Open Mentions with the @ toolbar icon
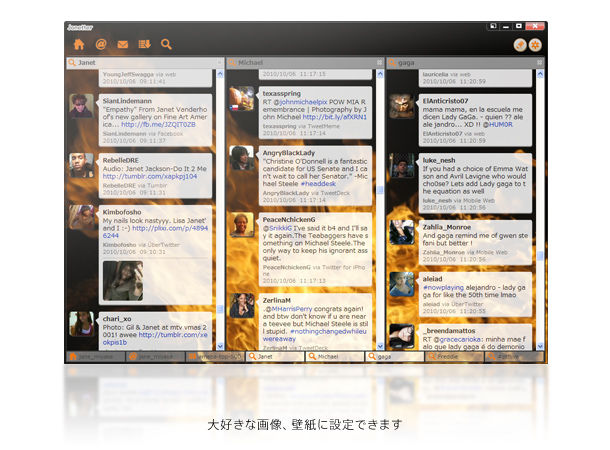The height and width of the screenshot is (450, 610). pyautogui.click(x=101, y=44)
